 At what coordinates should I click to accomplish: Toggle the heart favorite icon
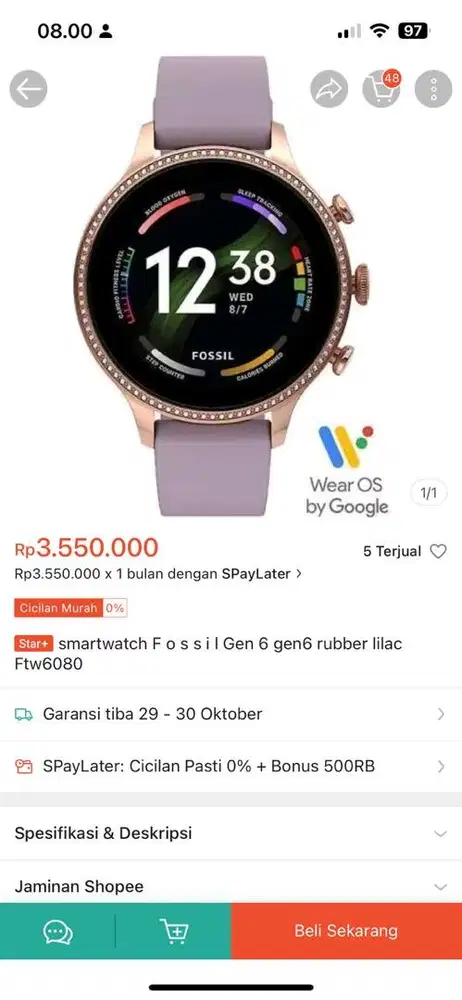(438, 551)
